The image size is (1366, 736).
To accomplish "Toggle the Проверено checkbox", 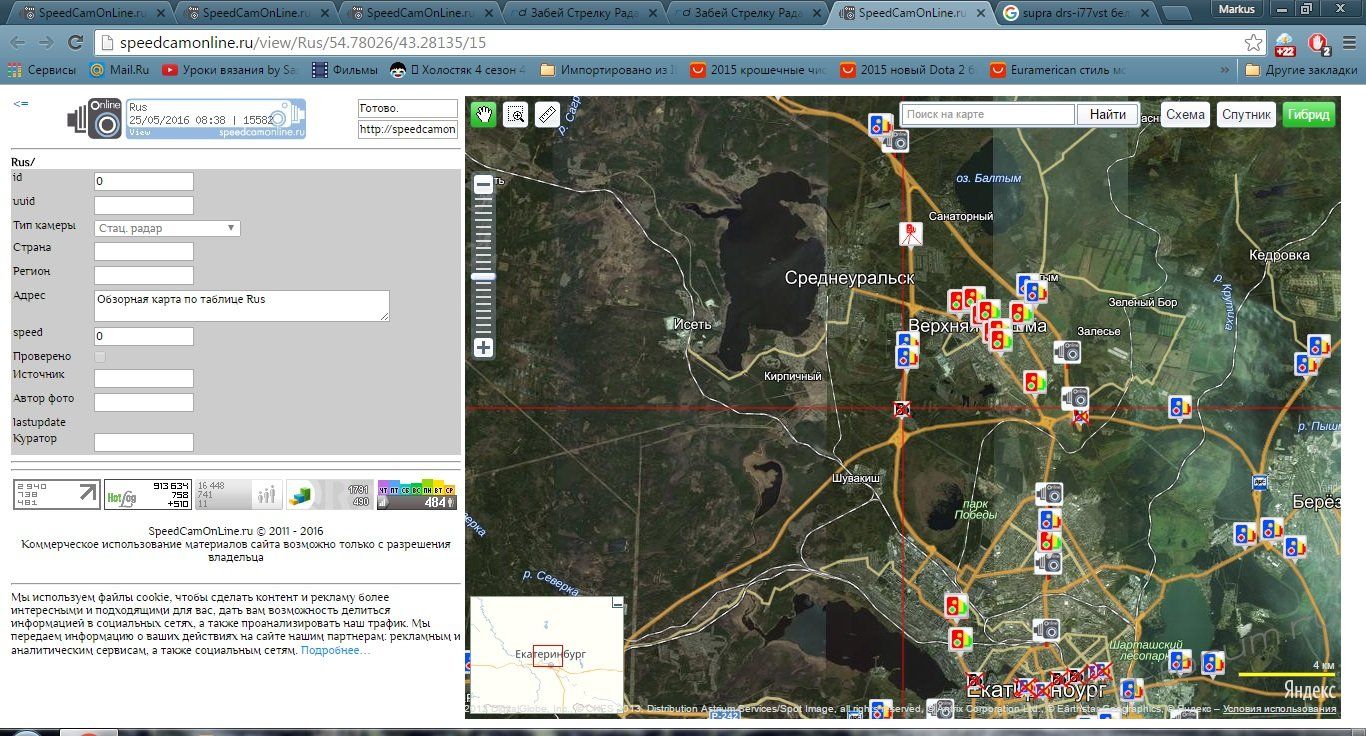I will (x=100, y=357).
